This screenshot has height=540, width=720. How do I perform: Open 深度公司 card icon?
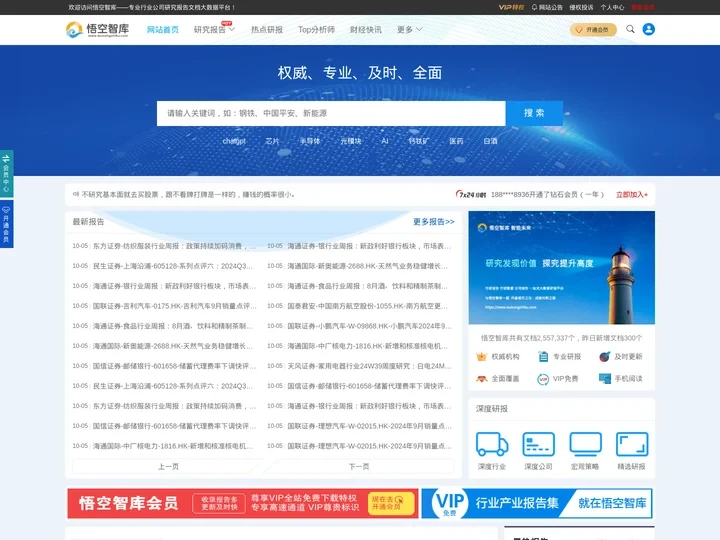pos(539,444)
